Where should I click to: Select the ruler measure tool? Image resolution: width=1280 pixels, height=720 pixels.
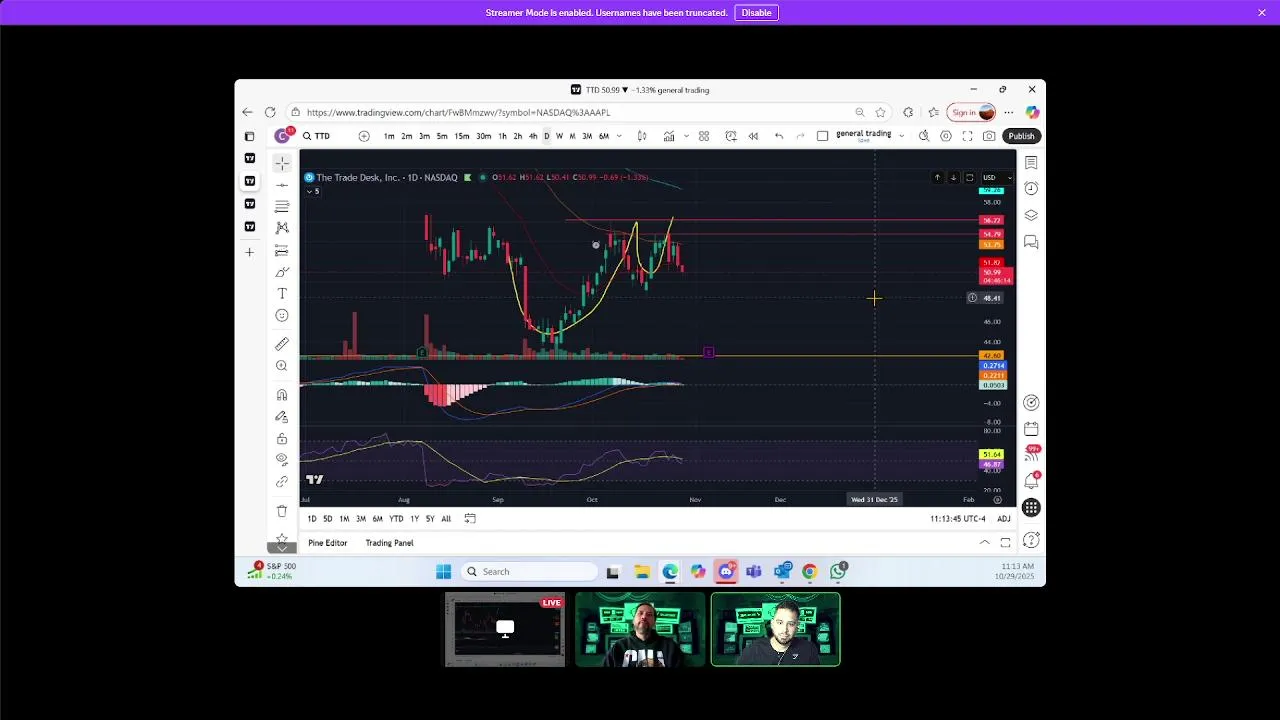pyautogui.click(x=282, y=344)
